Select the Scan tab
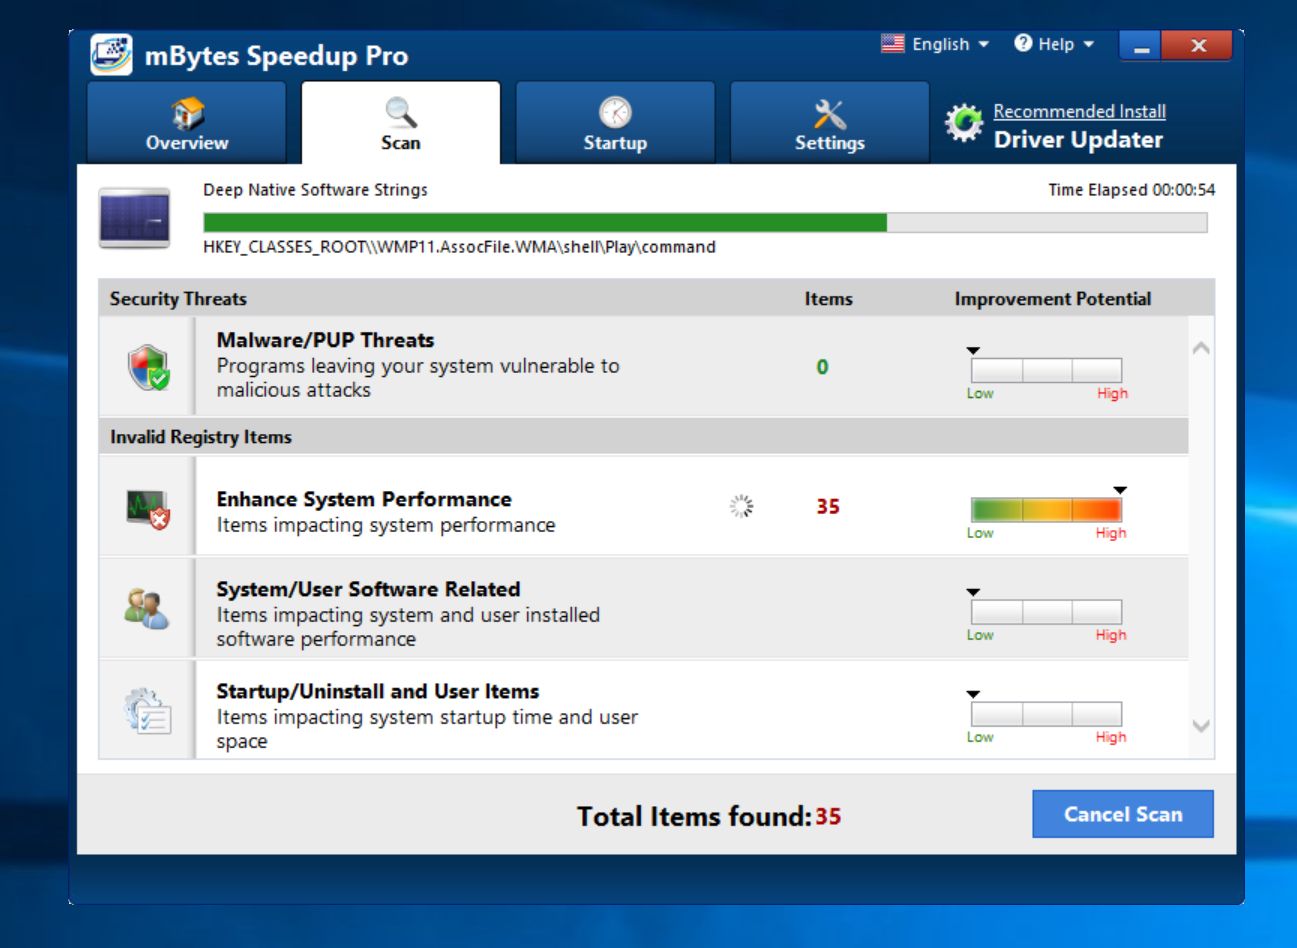 click(x=401, y=123)
